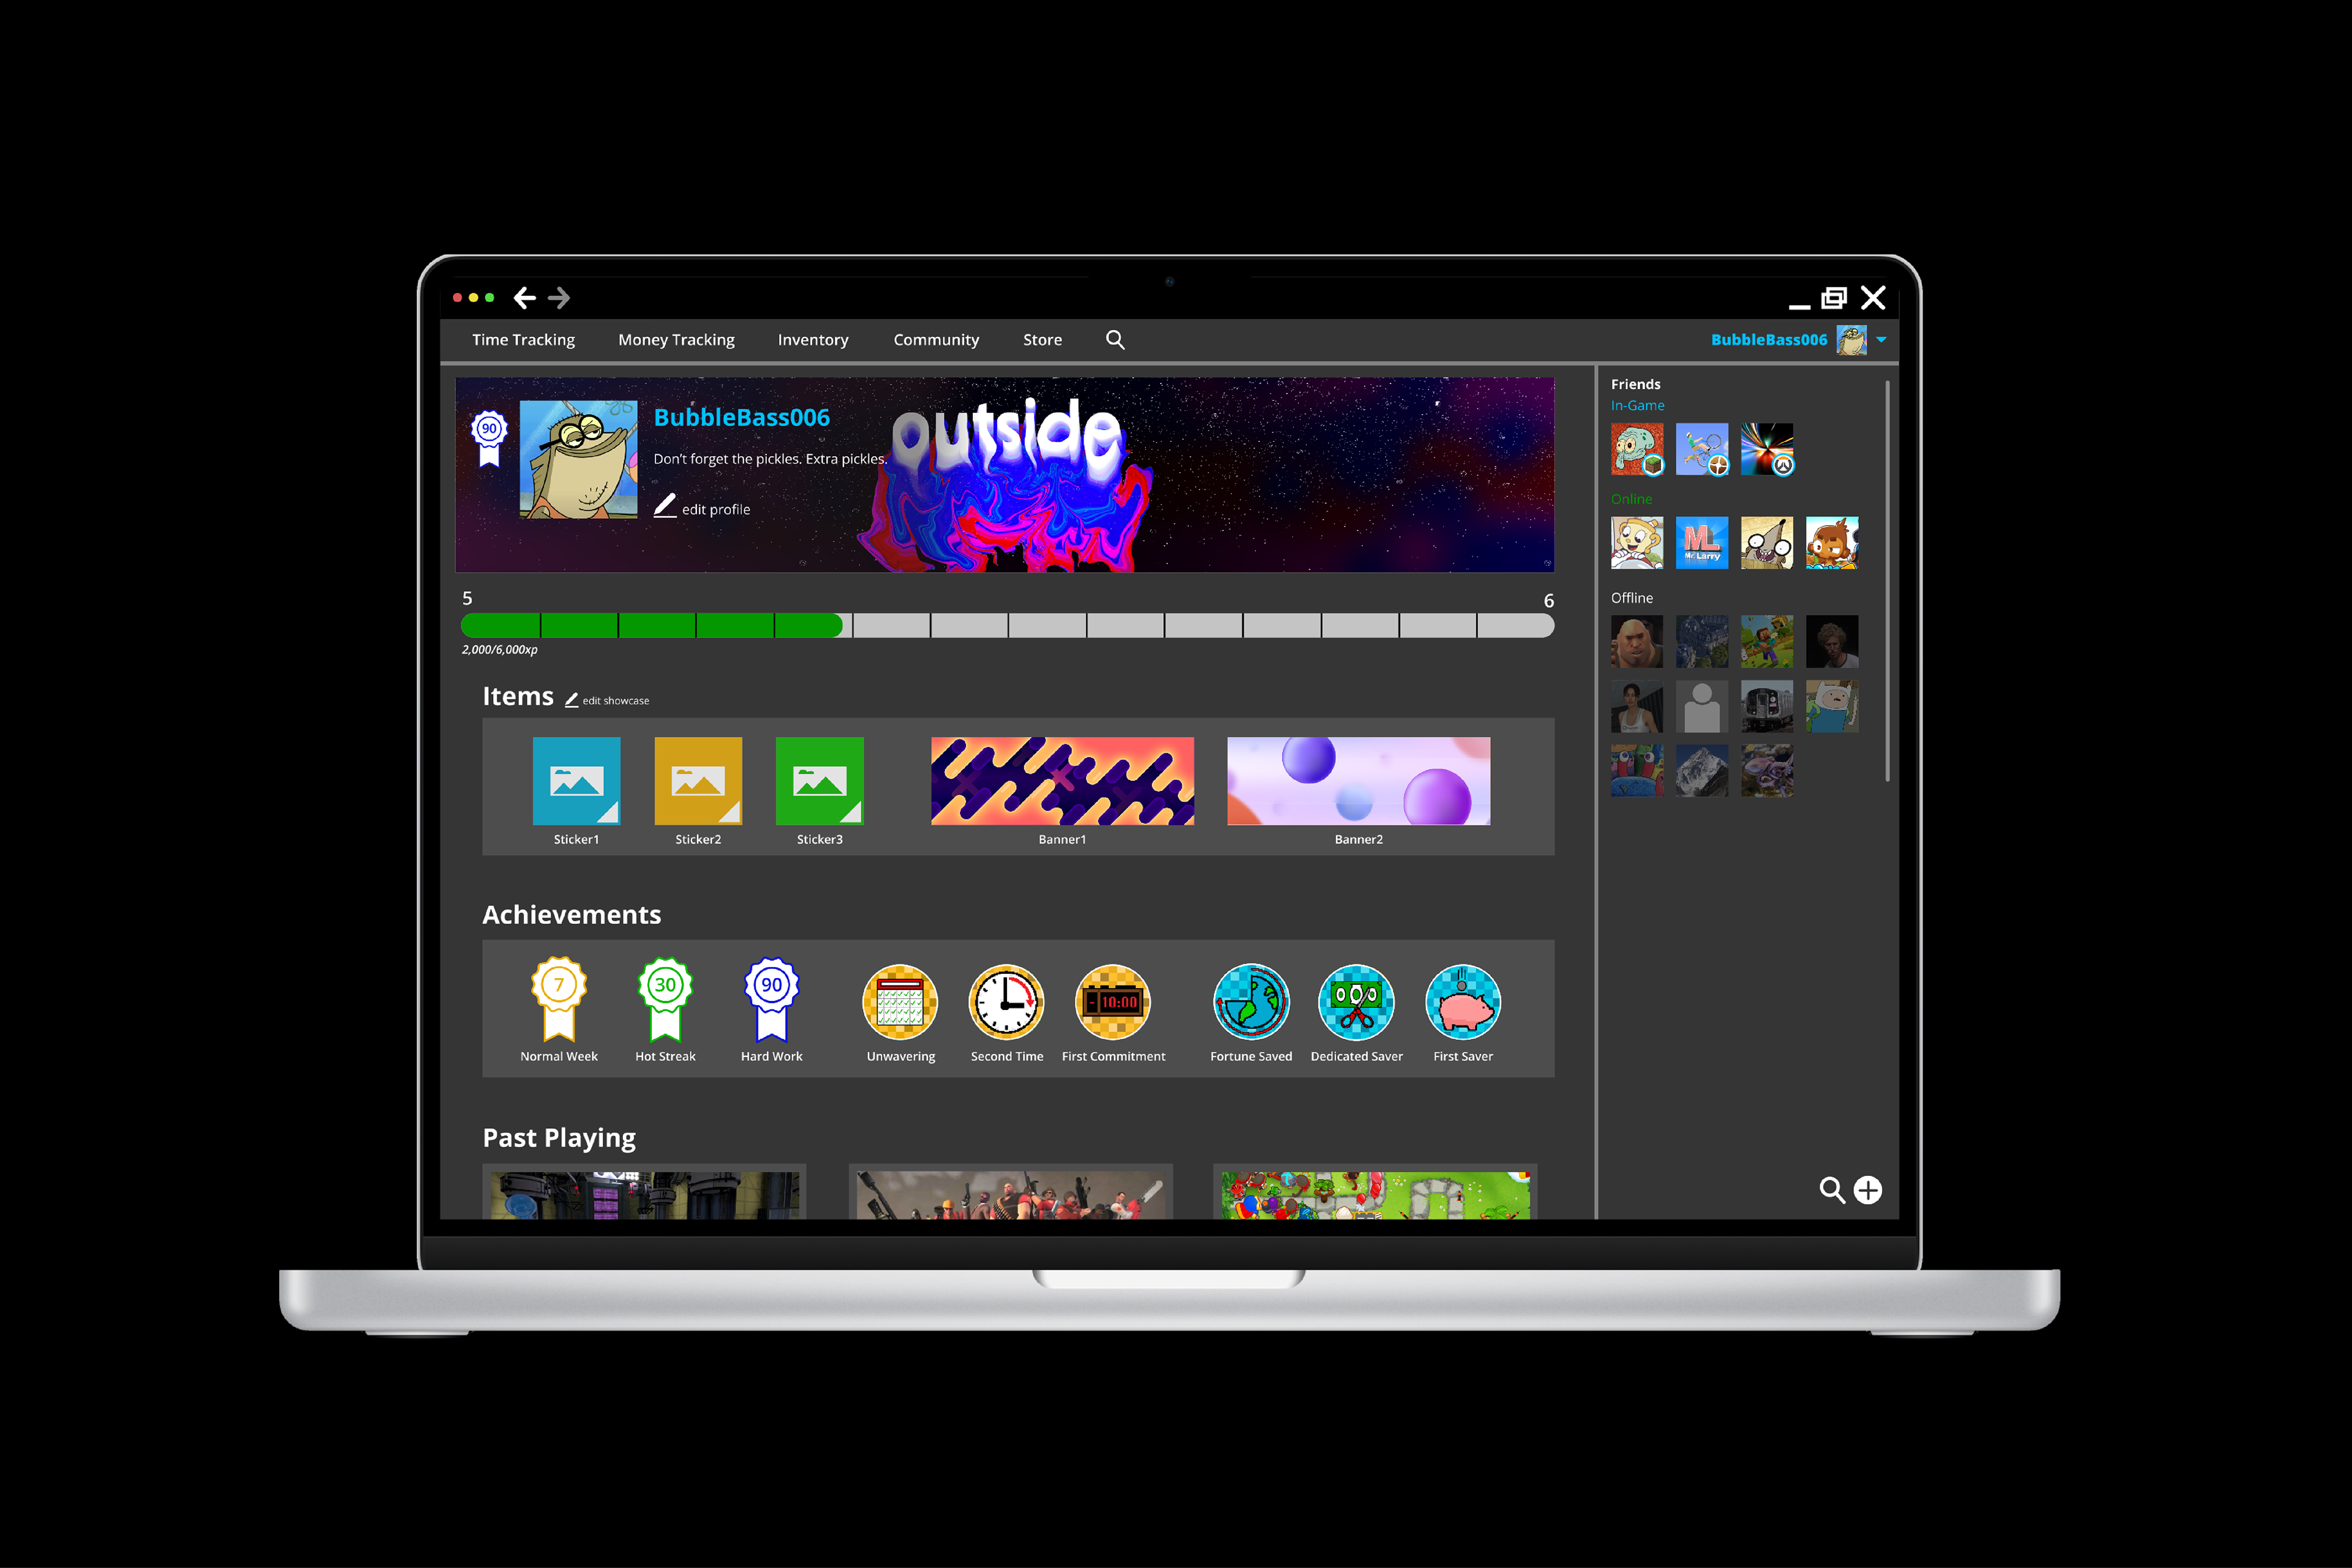The height and width of the screenshot is (1568, 2352).
Task: Add a friend with the plus icon
Action: click(1867, 1190)
